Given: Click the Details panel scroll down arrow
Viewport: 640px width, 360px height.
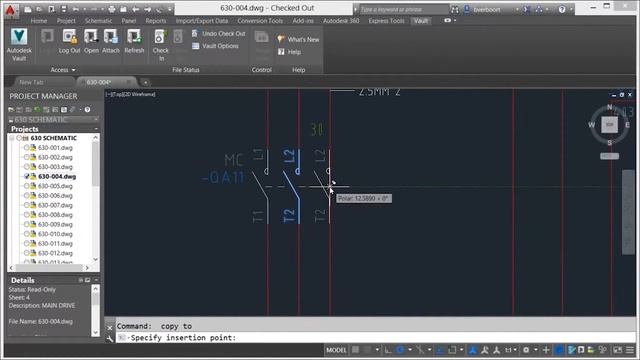Looking at the screenshot, I should pyautogui.click(x=96, y=333).
